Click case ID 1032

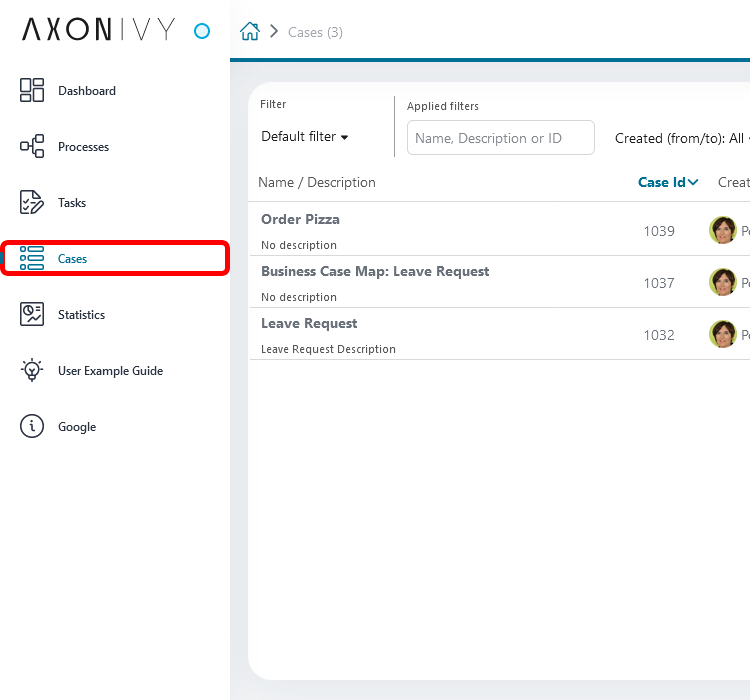point(659,335)
